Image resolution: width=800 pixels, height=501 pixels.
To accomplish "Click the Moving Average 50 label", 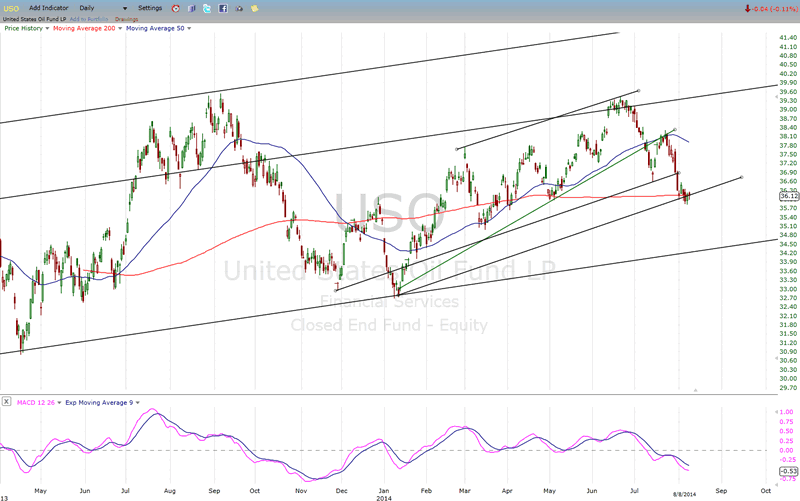I will click(x=155, y=29).
